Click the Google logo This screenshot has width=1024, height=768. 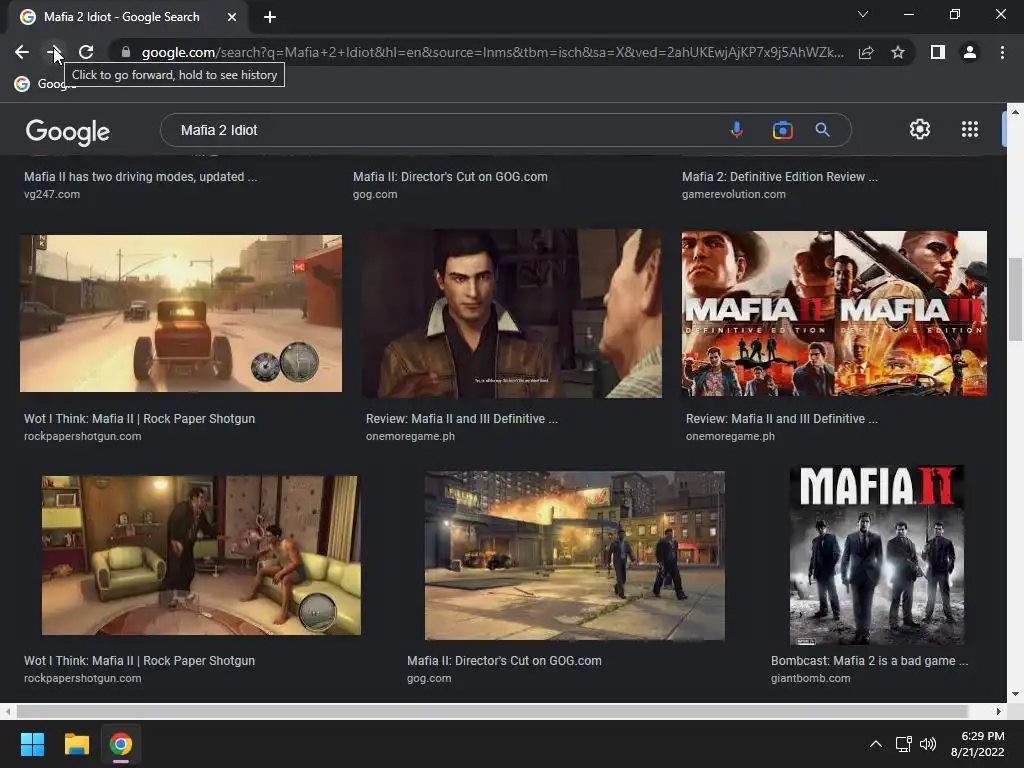[x=68, y=131]
